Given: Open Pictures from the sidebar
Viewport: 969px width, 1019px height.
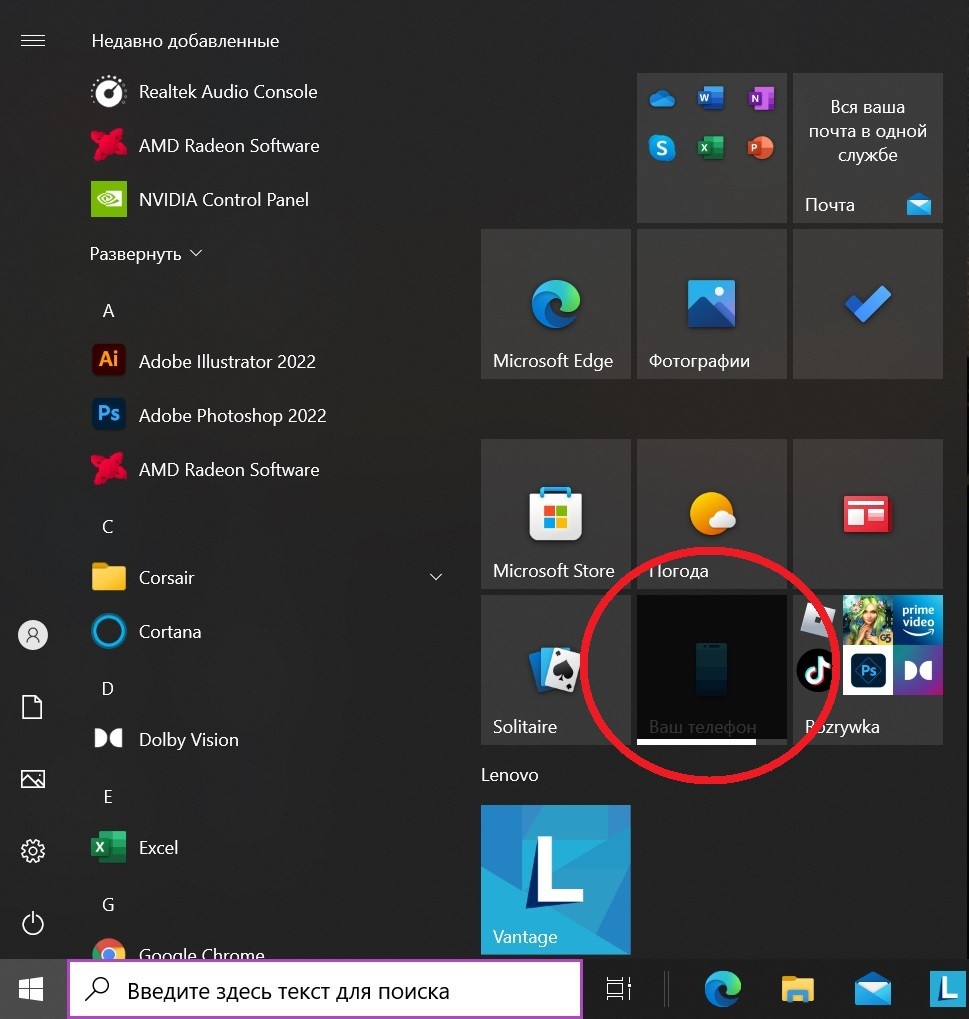Looking at the screenshot, I should click(33, 779).
